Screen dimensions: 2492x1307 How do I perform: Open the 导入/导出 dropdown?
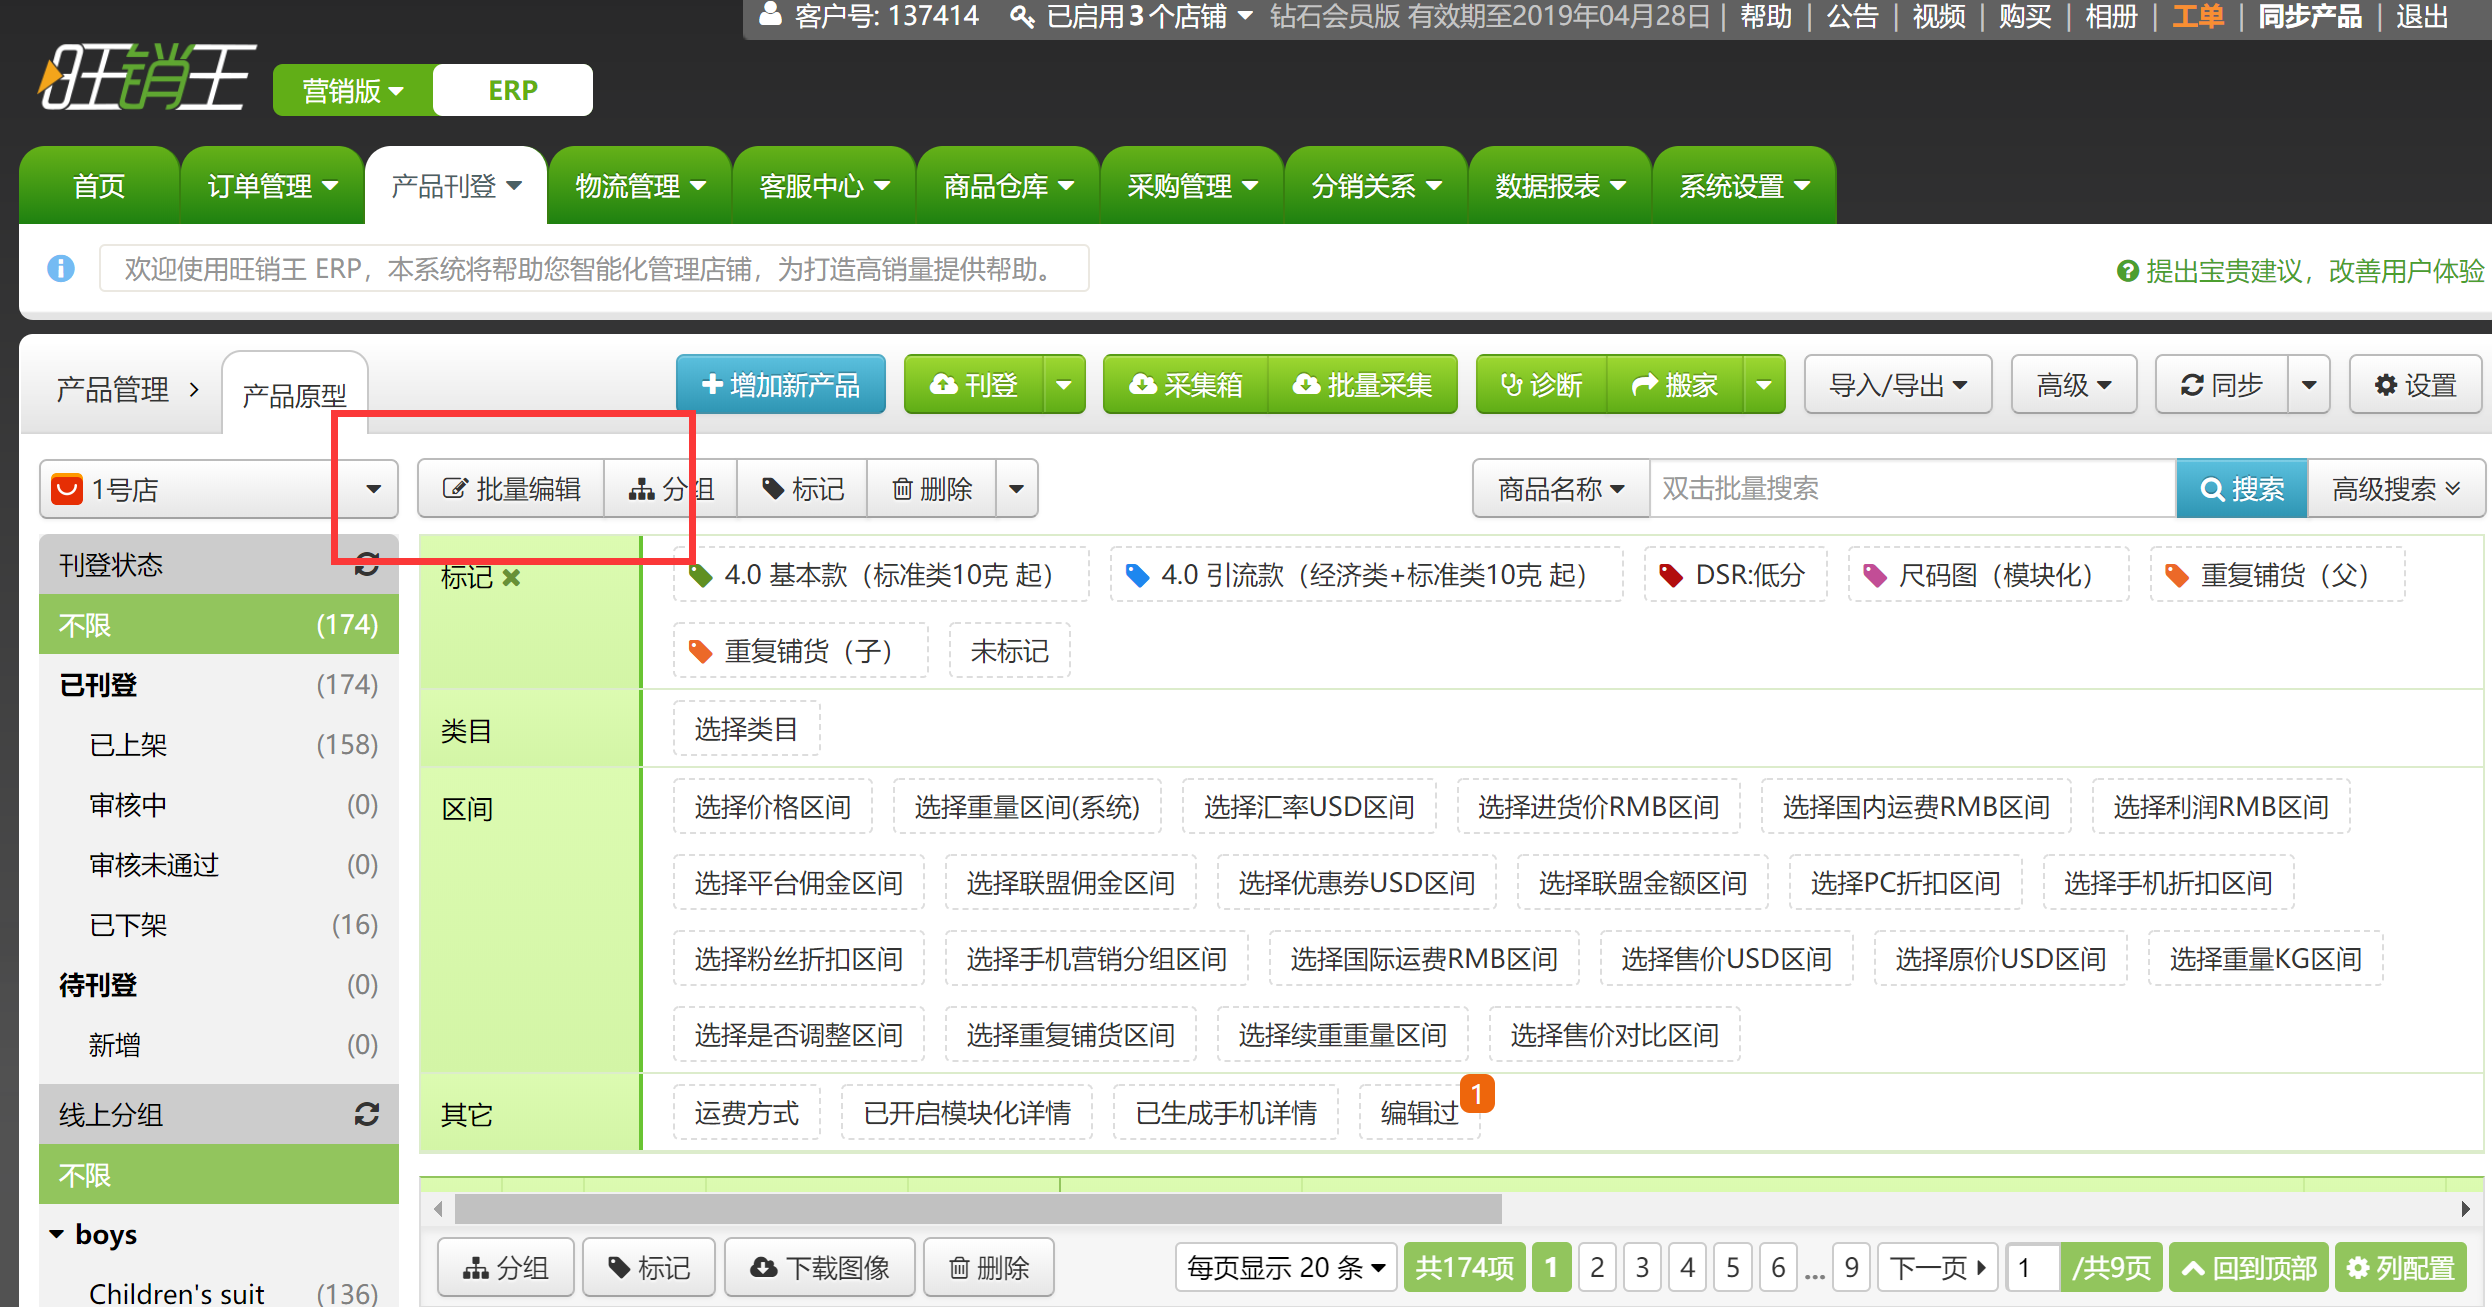[1898, 384]
